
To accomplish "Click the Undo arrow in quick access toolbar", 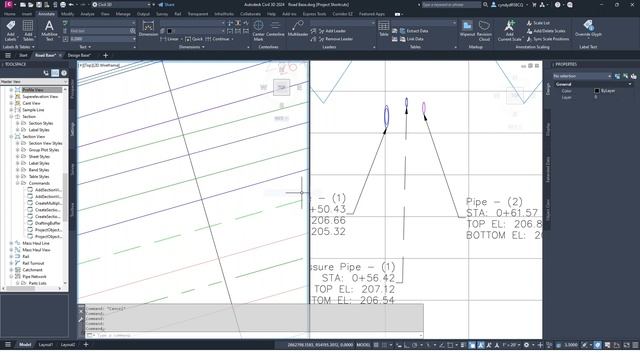I will 71,4.
